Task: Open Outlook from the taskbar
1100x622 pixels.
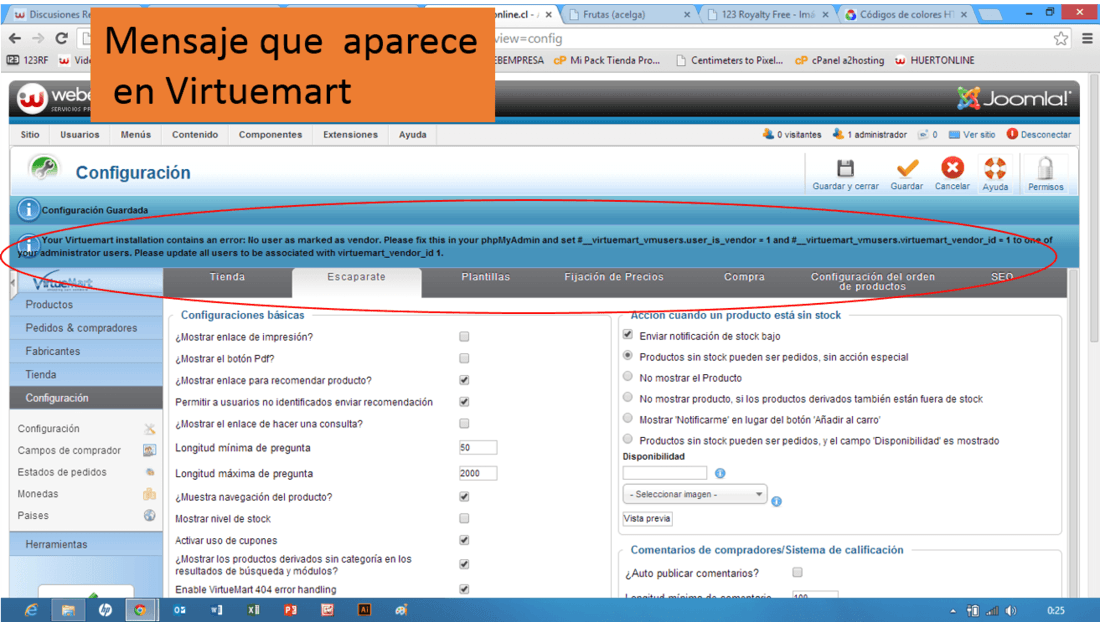Action: click(x=180, y=610)
